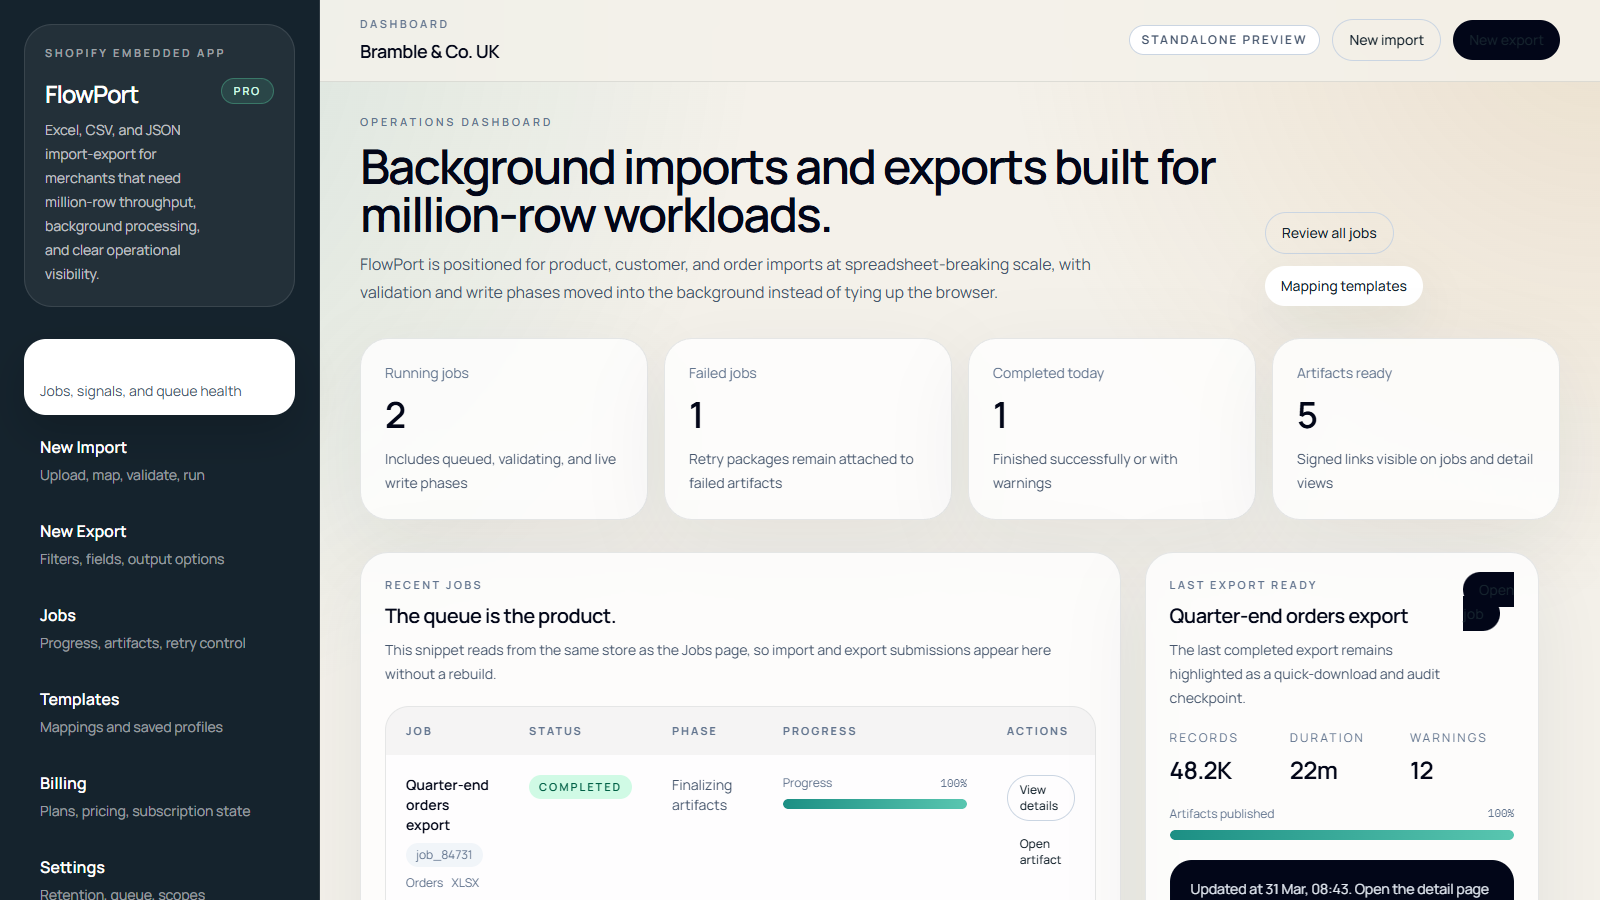Viewport: 1600px width, 900px height.
Task: Click the XLSX format tag
Action: pos(465,883)
